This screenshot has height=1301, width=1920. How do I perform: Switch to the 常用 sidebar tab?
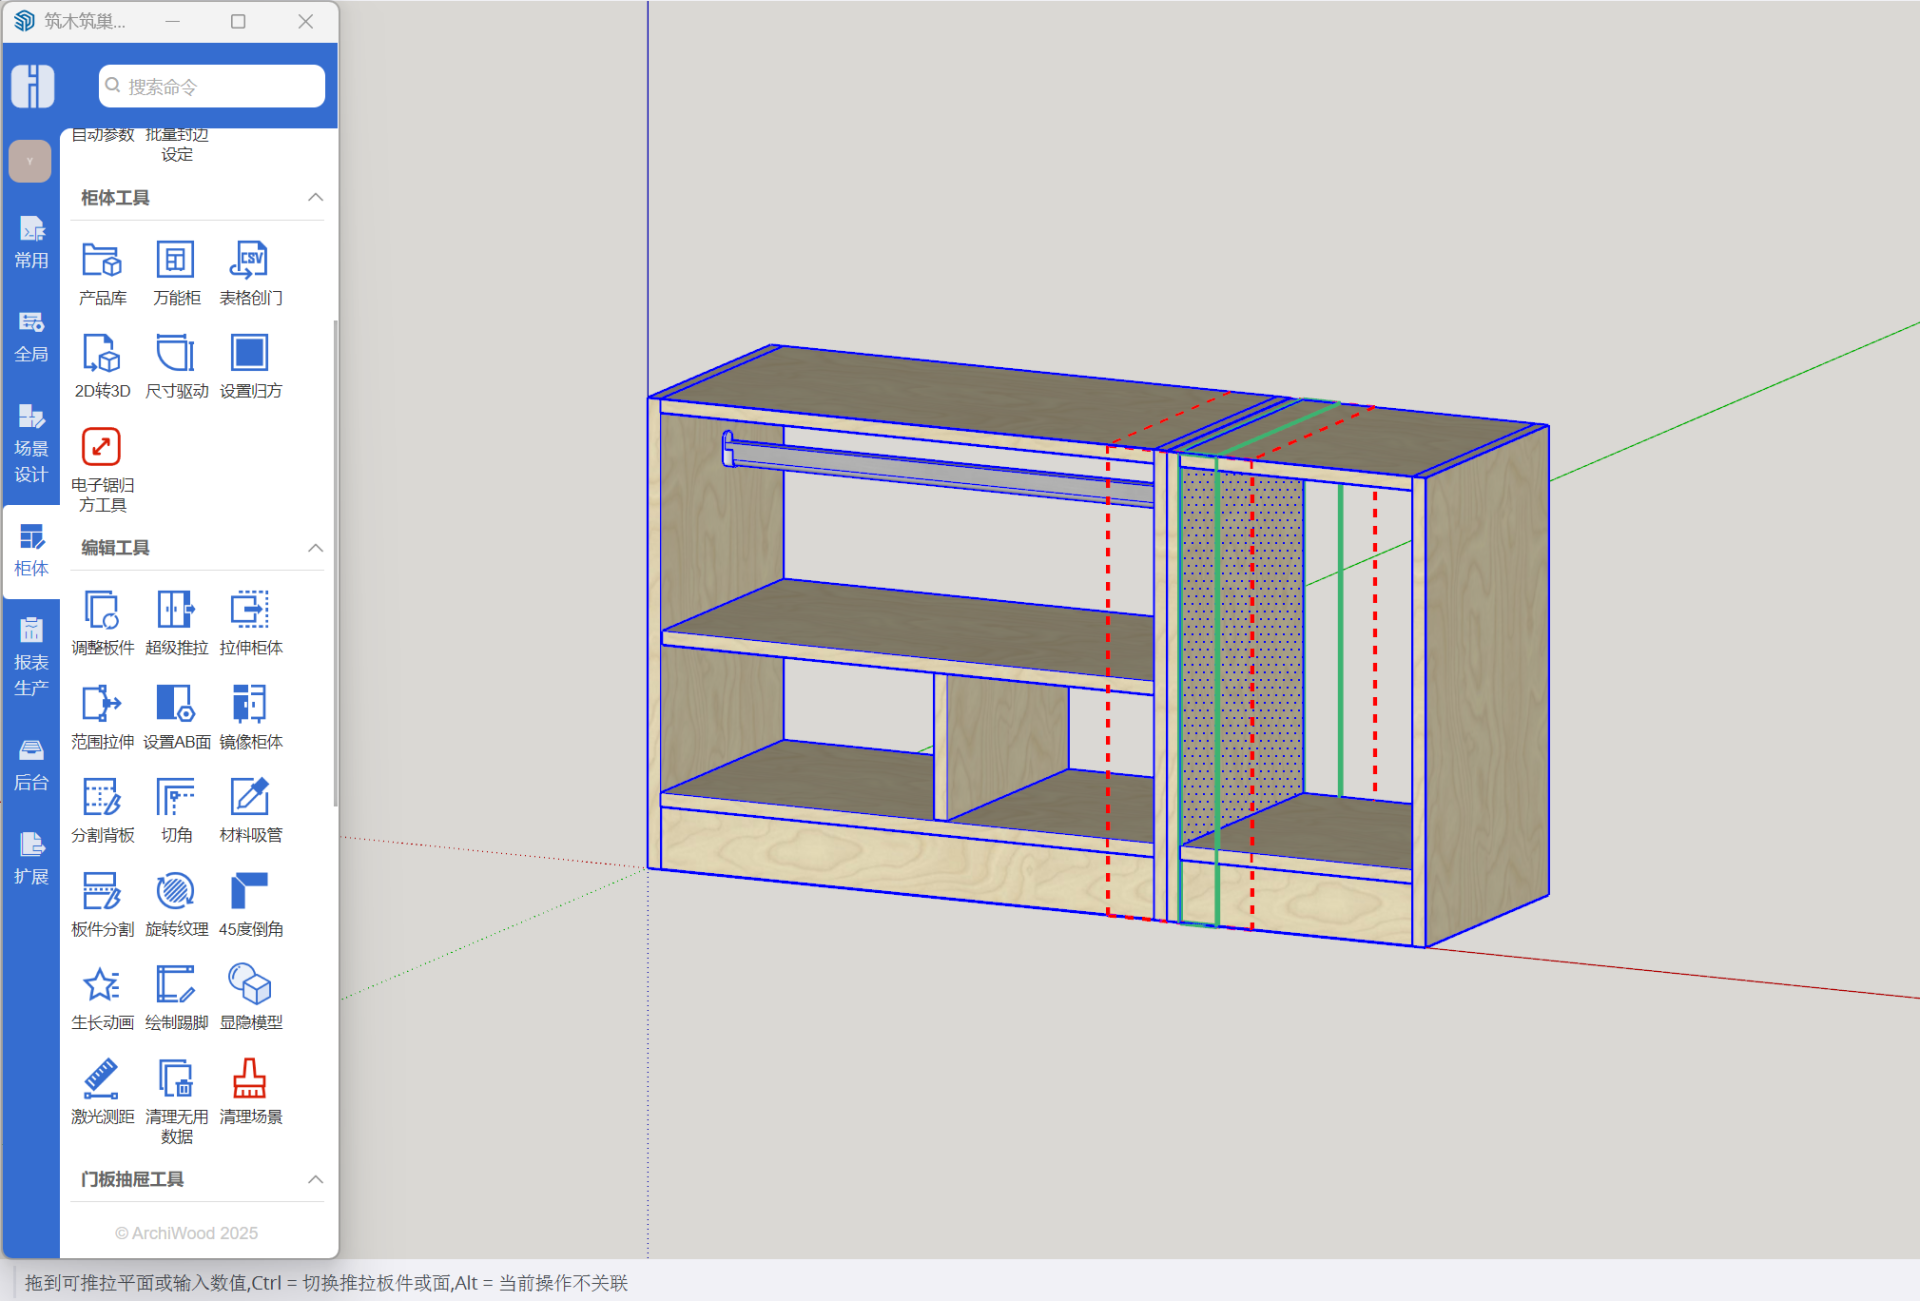(x=31, y=242)
